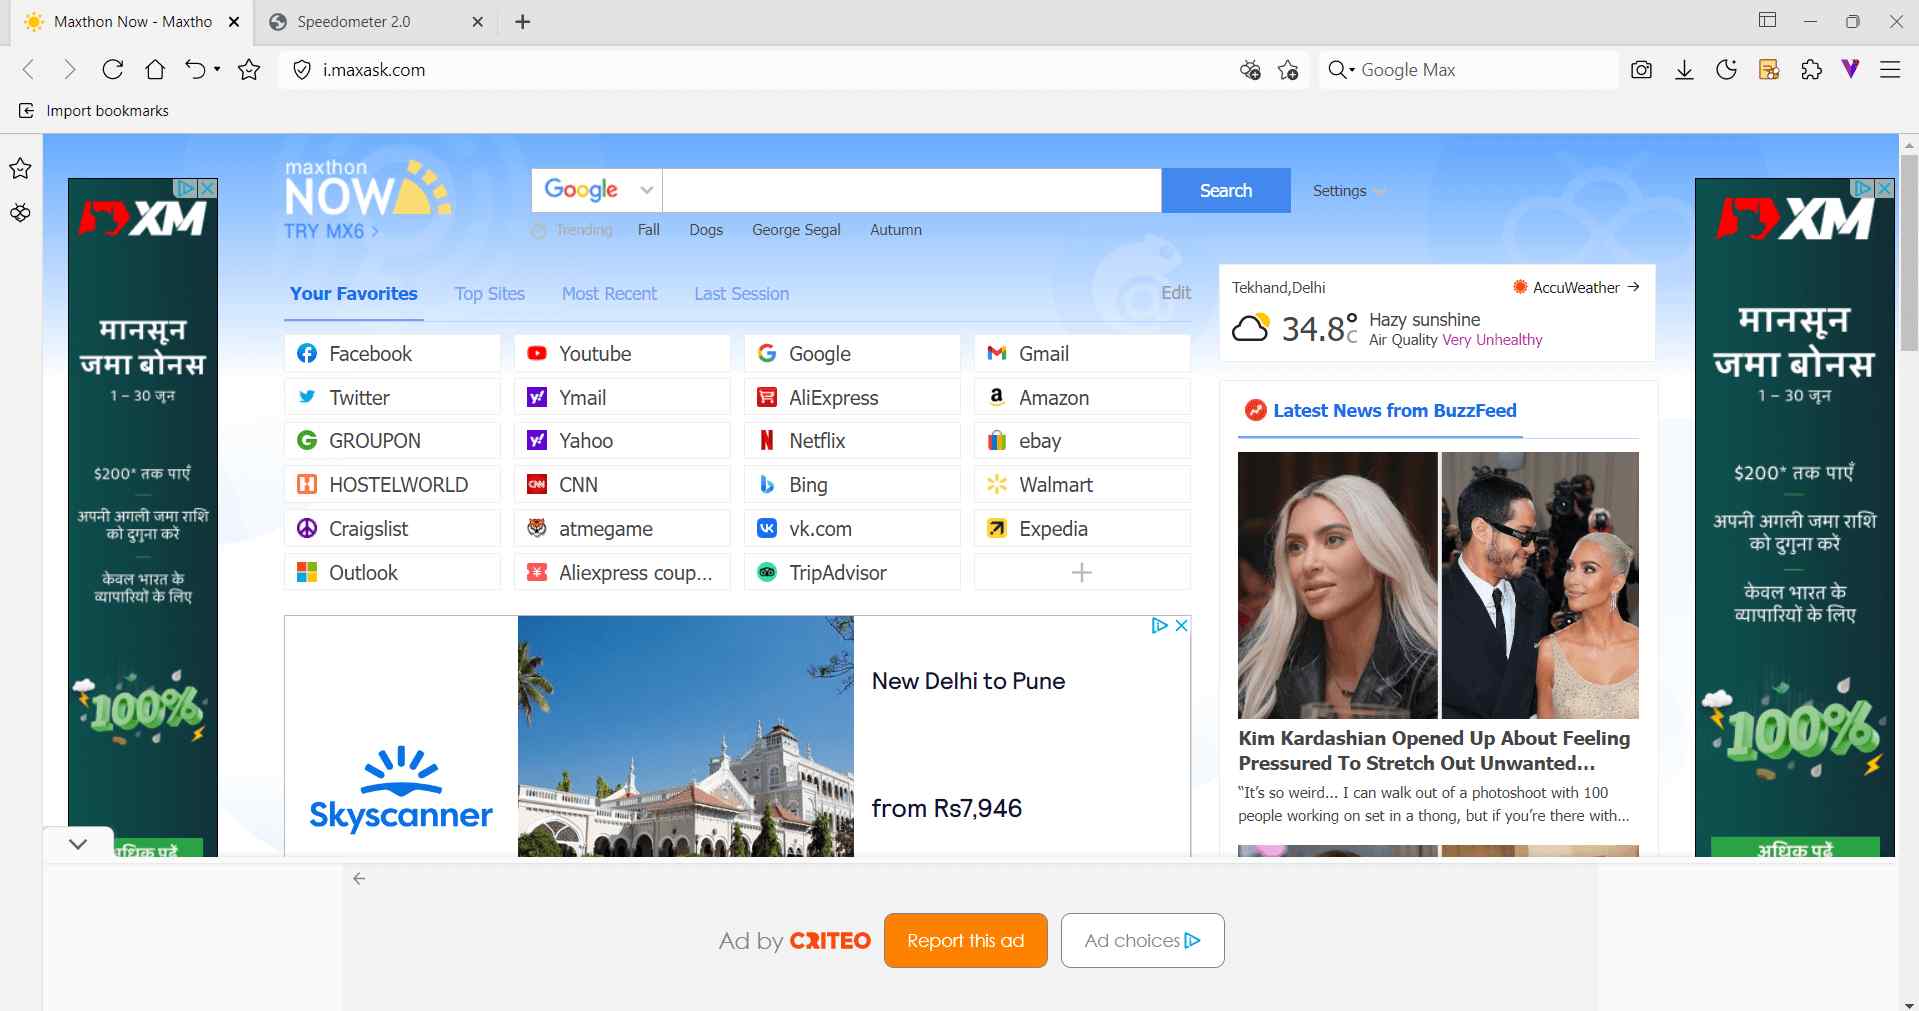
Task: Open the notes/resource sniffer toolbar icon
Action: click(x=1769, y=69)
